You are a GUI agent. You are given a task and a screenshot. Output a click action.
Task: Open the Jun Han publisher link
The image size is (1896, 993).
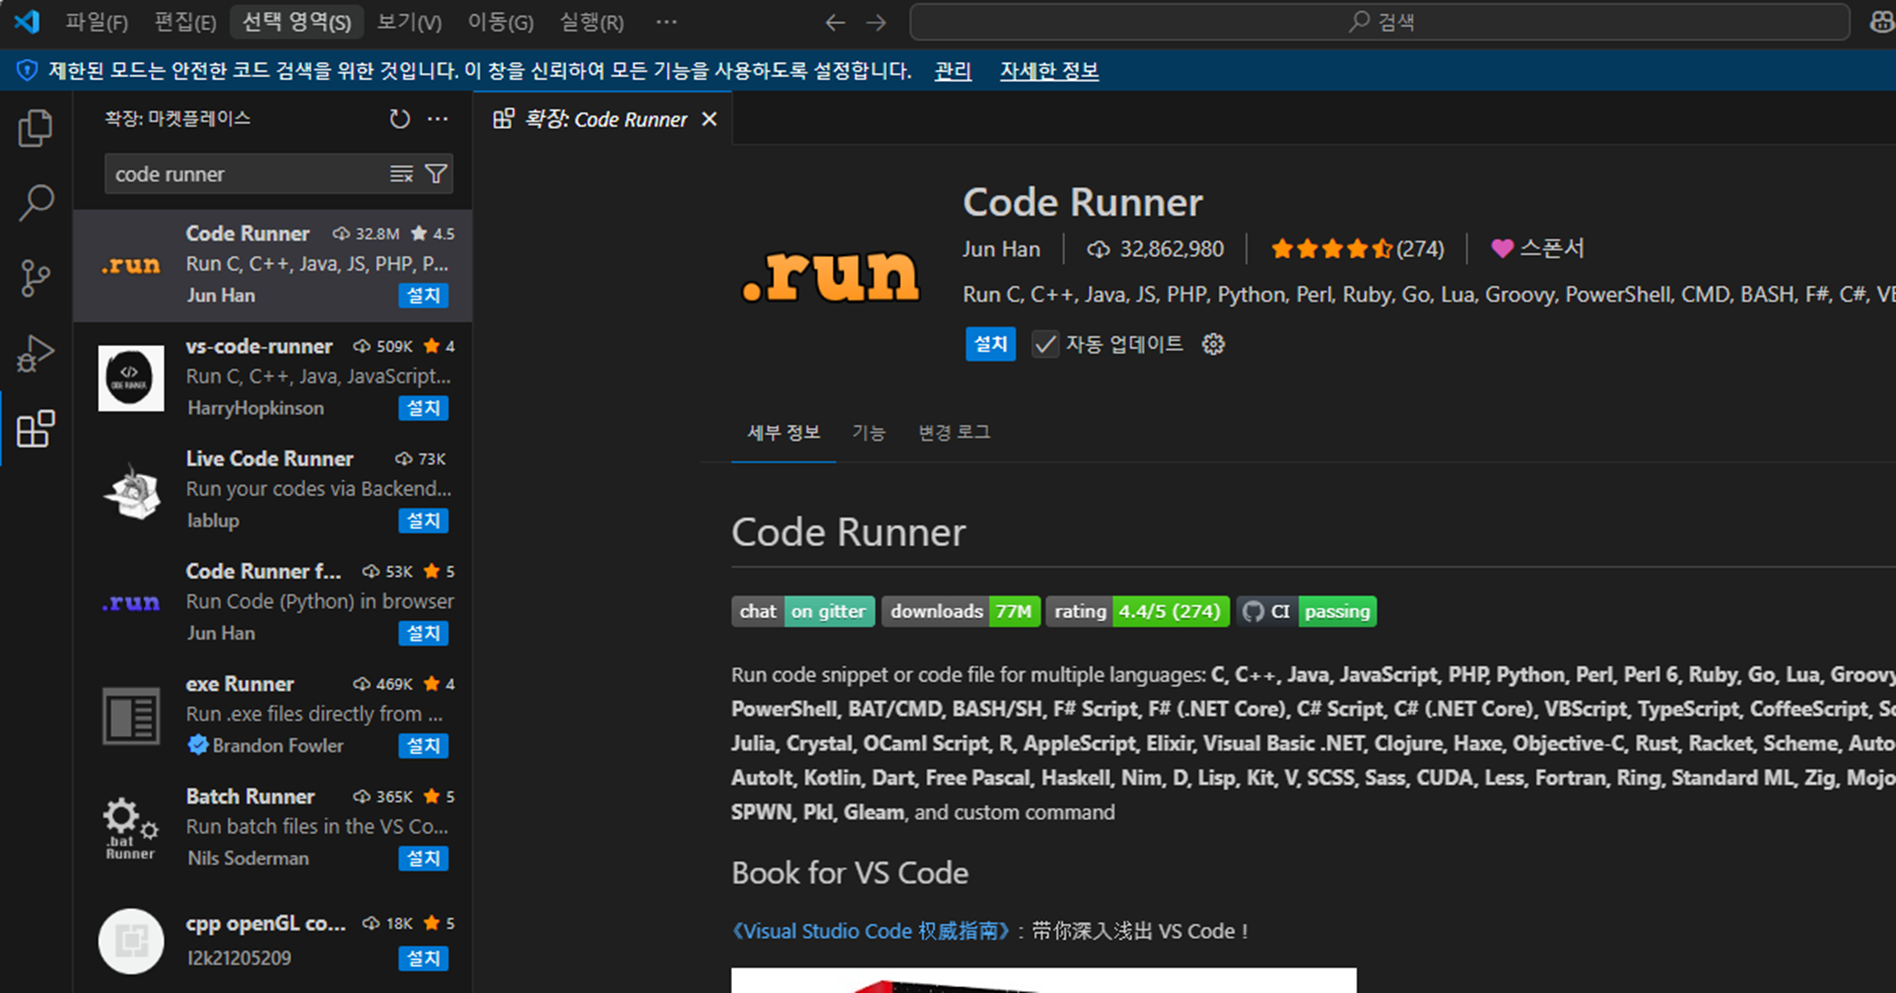click(1001, 249)
